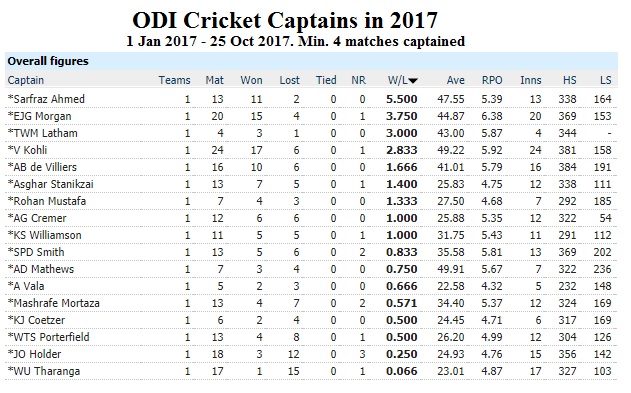Open EJG Morgan captain entry

pos(39,116)
